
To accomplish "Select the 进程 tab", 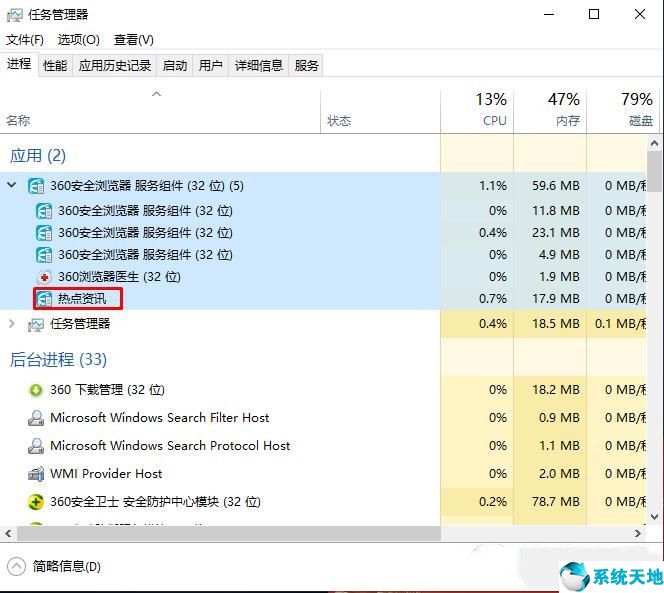I will click(x=19, y=64).
